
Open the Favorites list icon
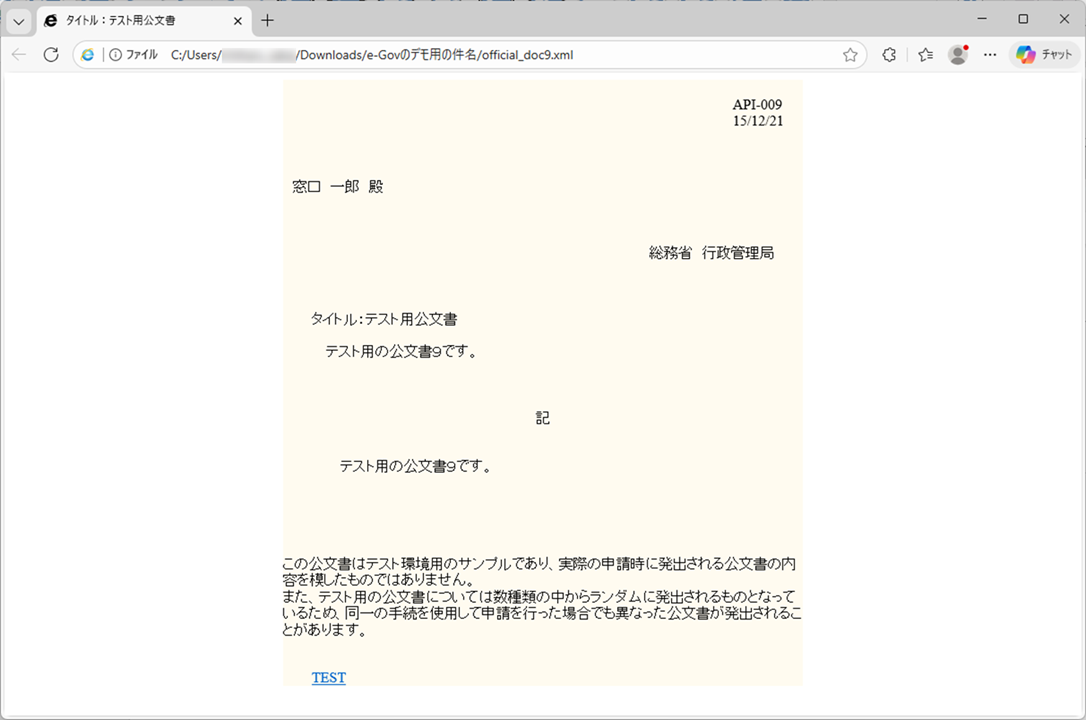[x=925, y=55]
